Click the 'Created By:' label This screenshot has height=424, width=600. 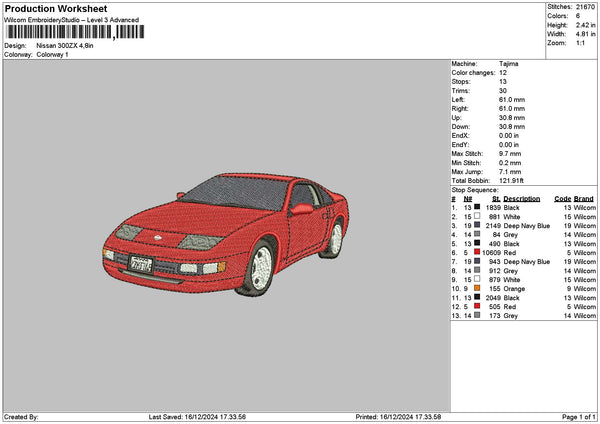point(21,417)
